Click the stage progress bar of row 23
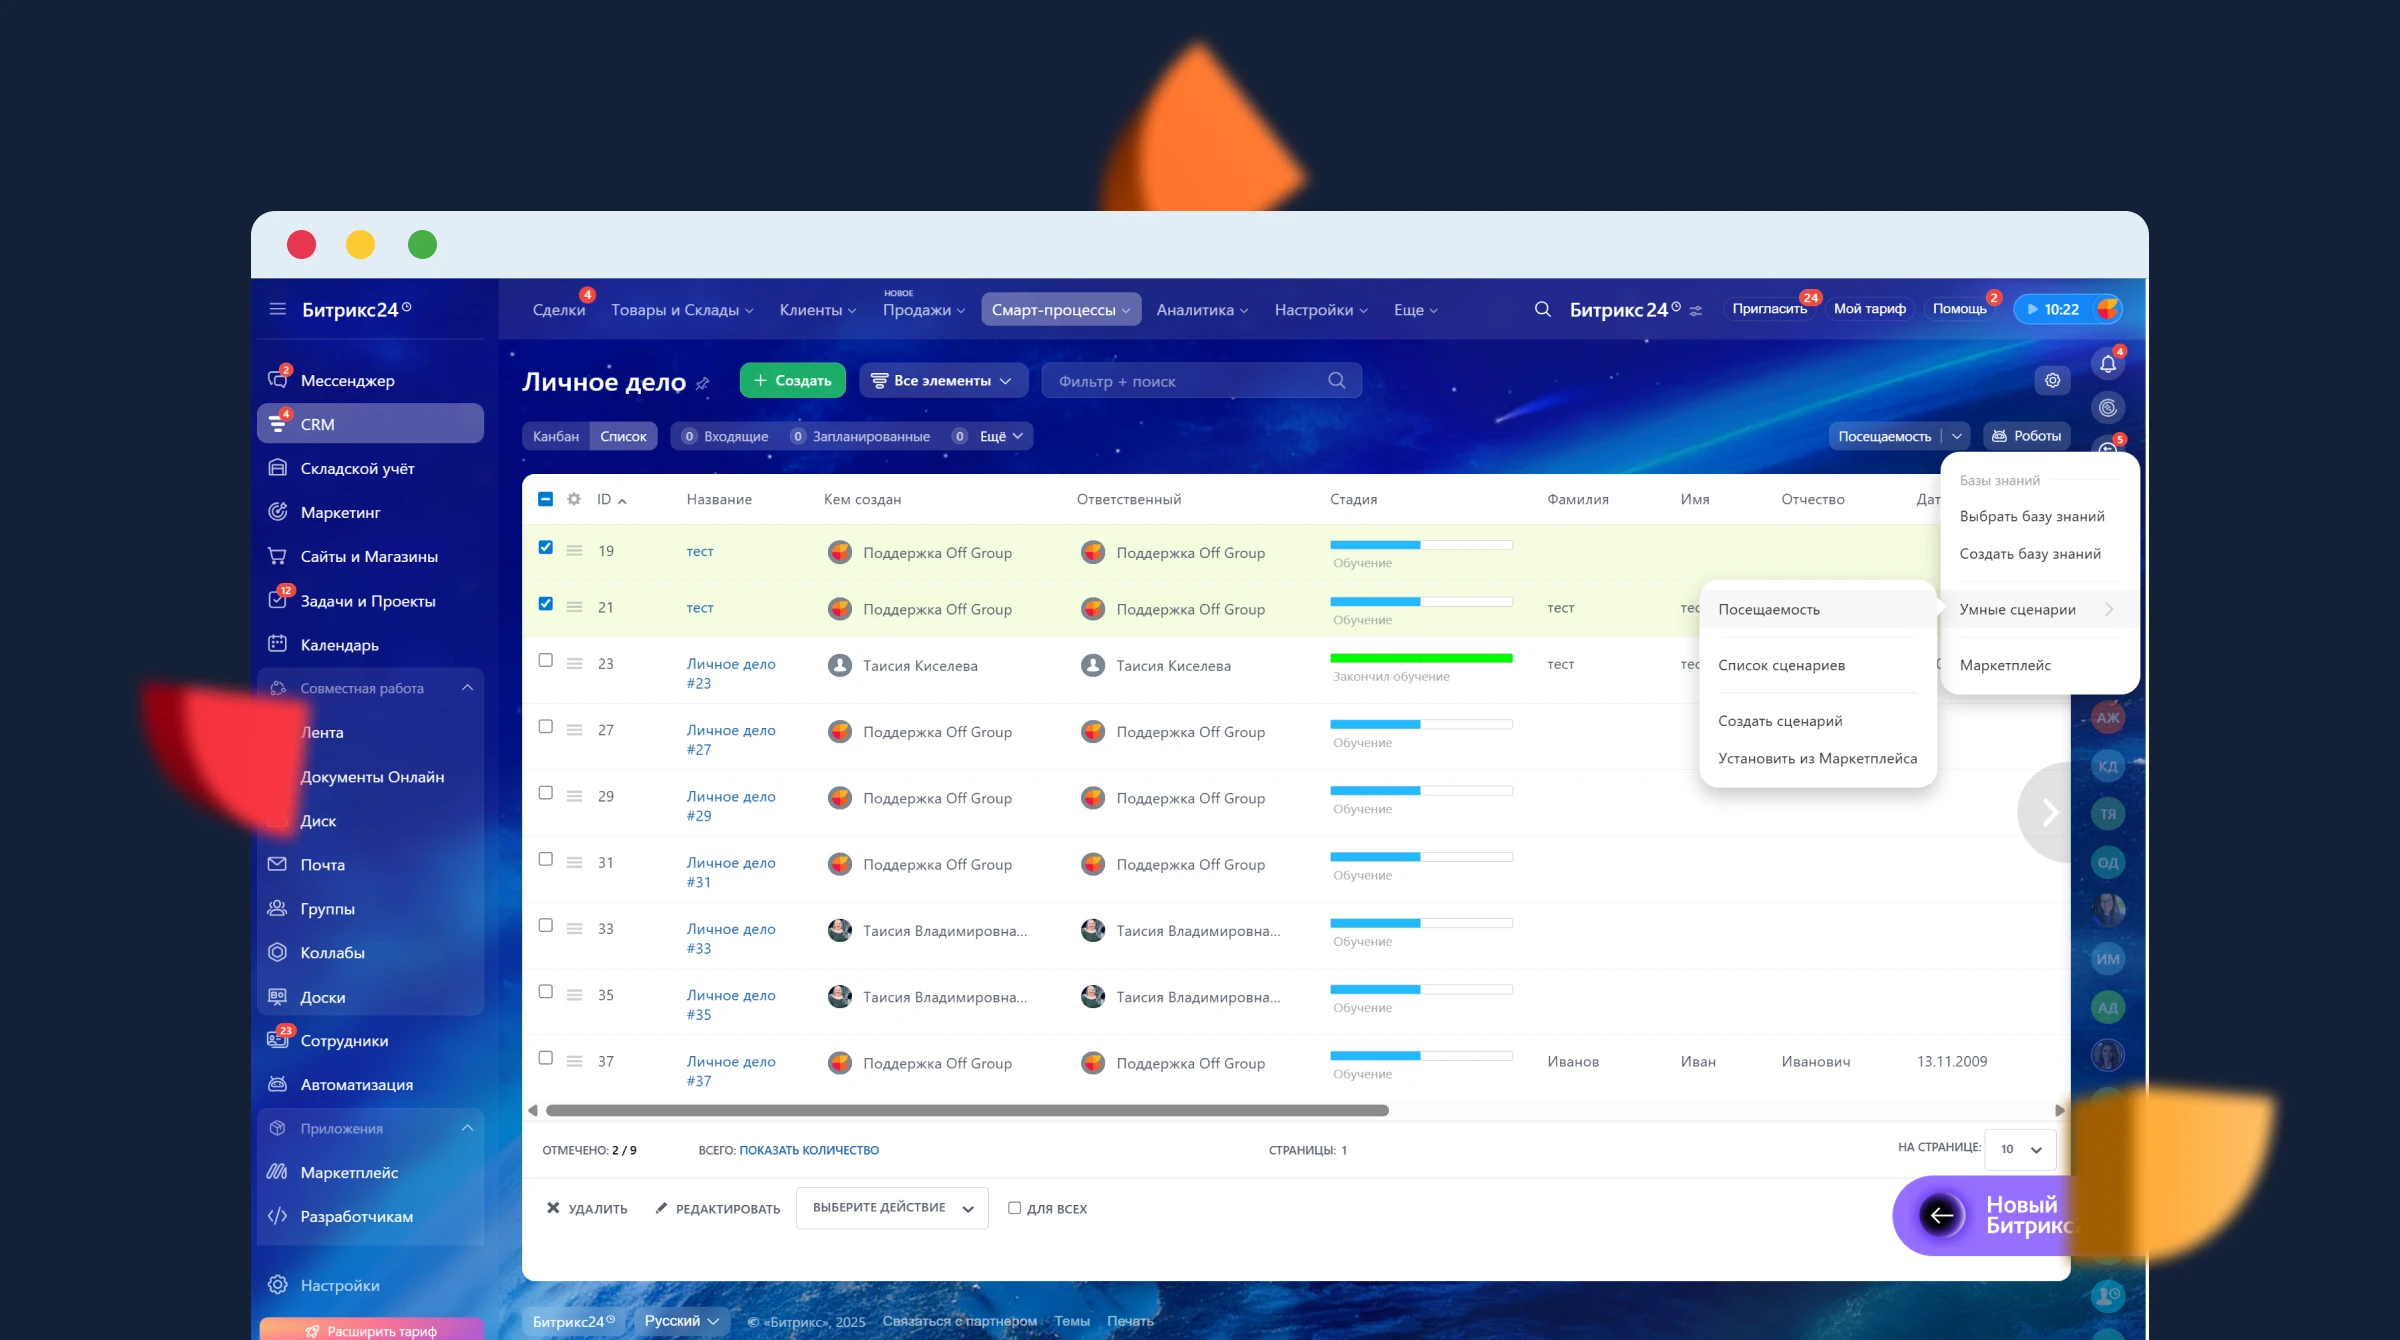2400x1340 pixels. (1420, 658)
